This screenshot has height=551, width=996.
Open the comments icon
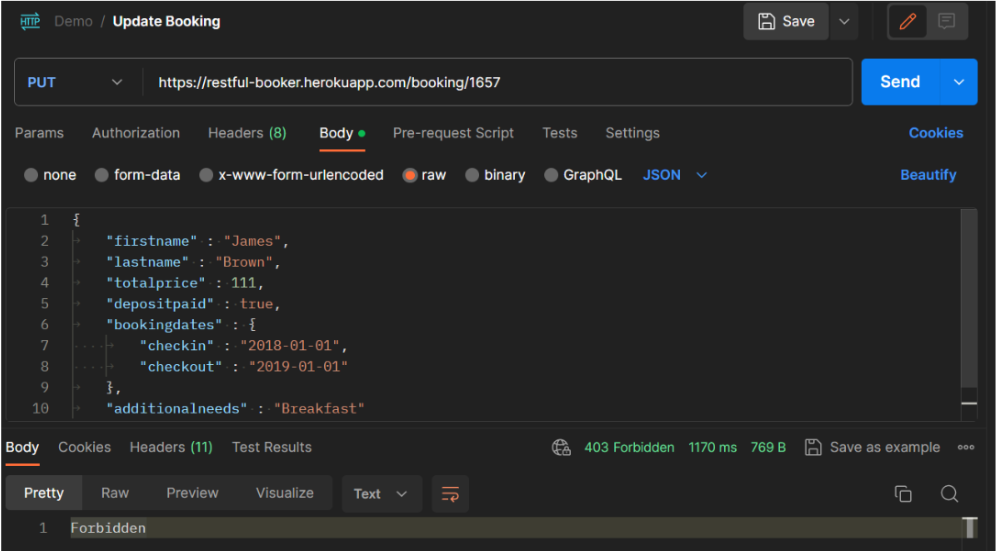[x=946, y=22]
